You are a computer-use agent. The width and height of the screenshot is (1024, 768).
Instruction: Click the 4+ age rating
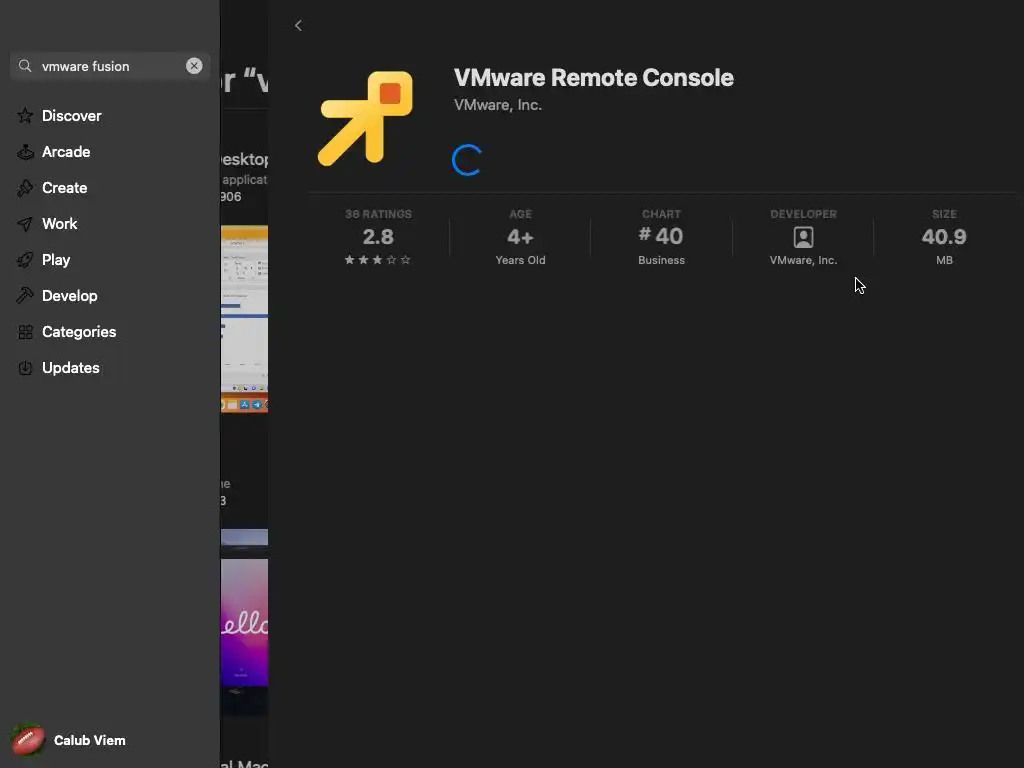(x=520, y=236)
